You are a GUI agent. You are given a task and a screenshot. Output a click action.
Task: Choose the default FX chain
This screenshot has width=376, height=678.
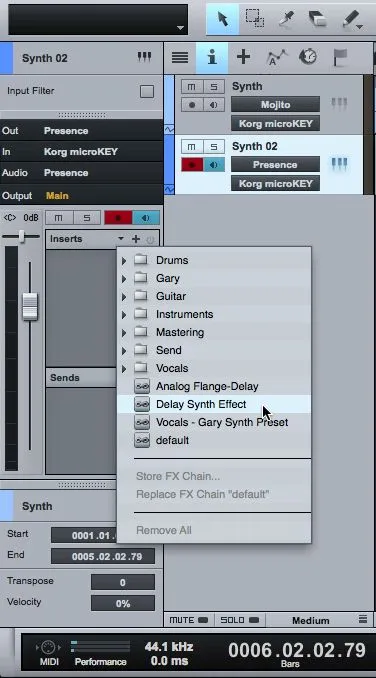[214, 440]
